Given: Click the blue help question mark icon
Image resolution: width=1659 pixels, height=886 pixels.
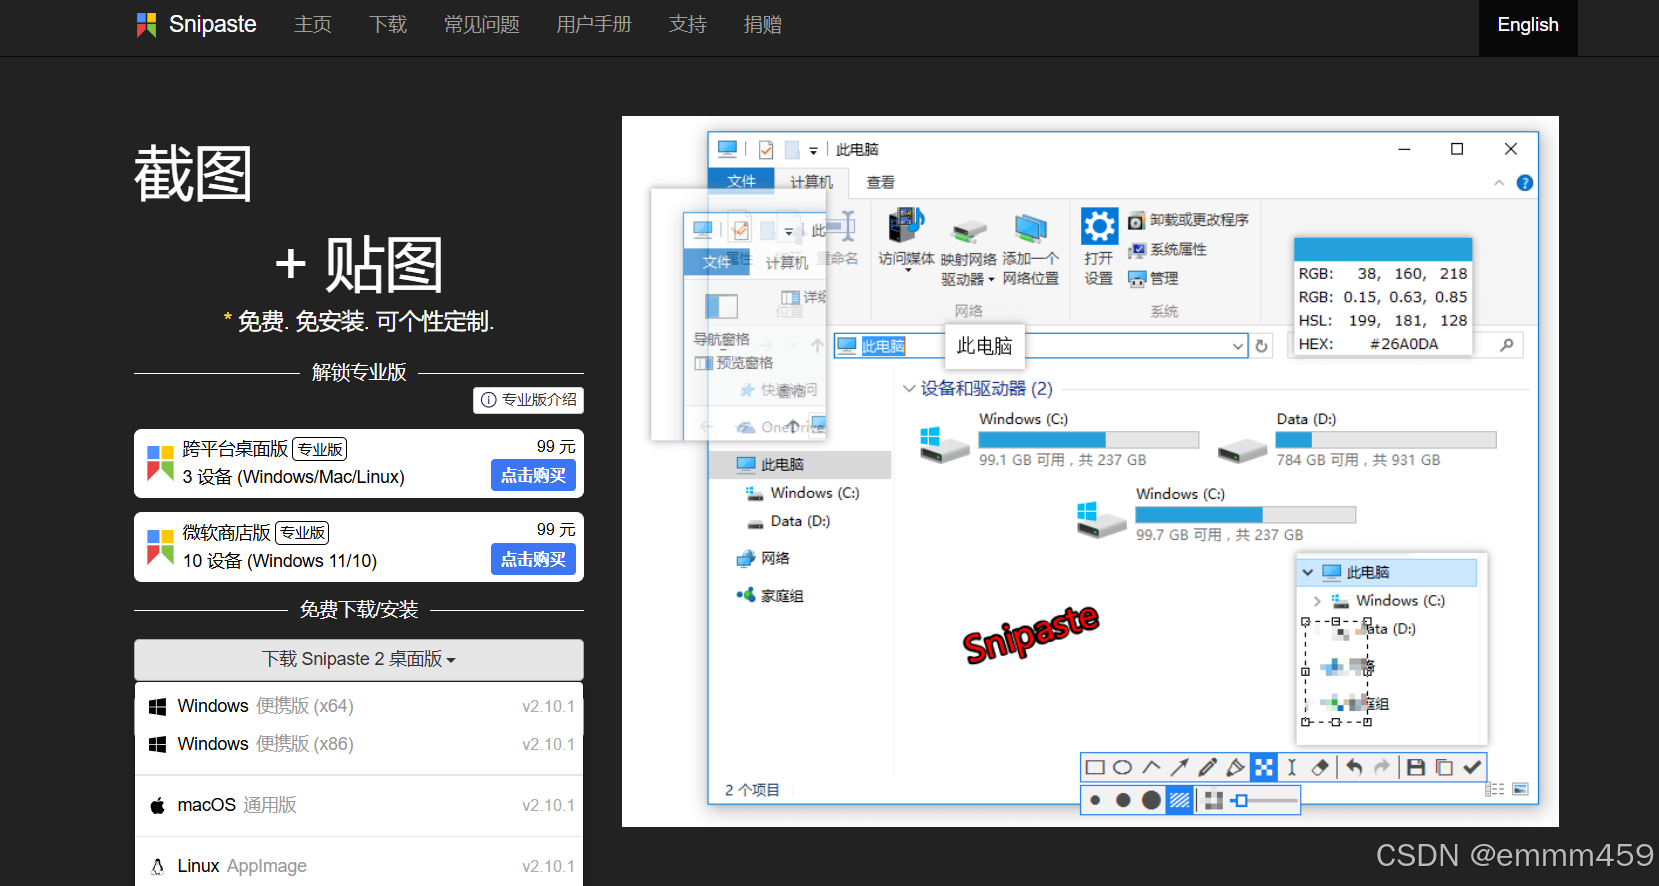Looking at the screenshot, I should 1524,183.
